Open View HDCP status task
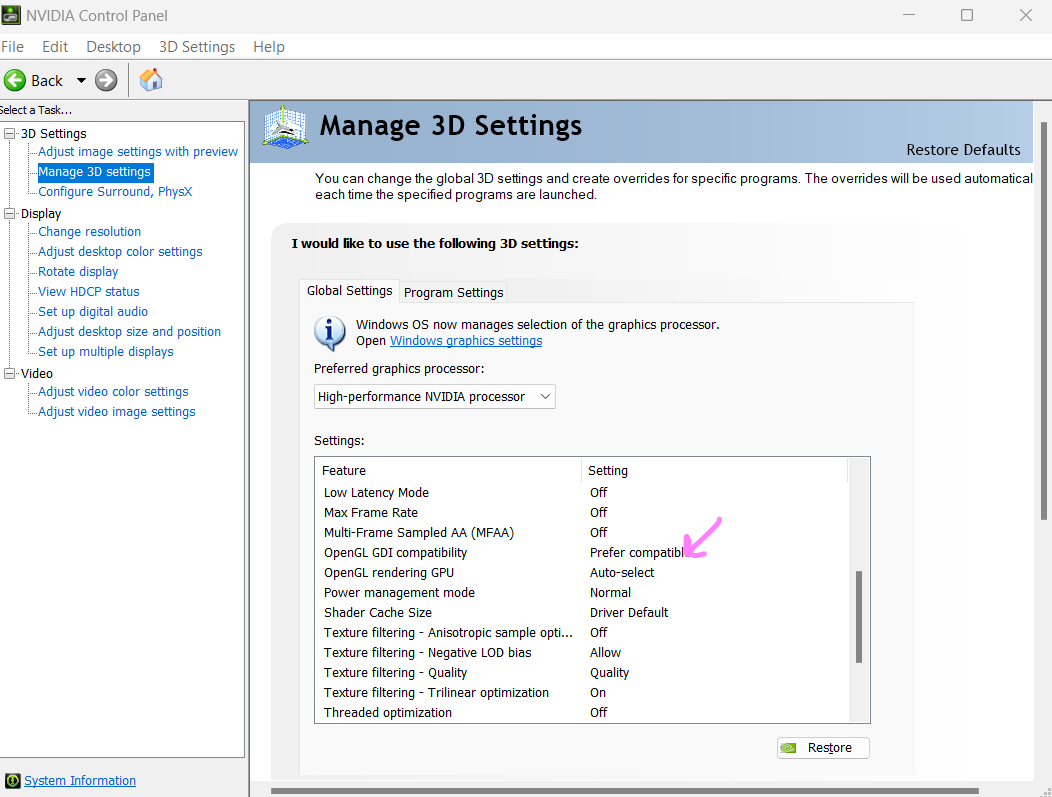This screenshot has height=797, width=1052. tap(89, 292)
